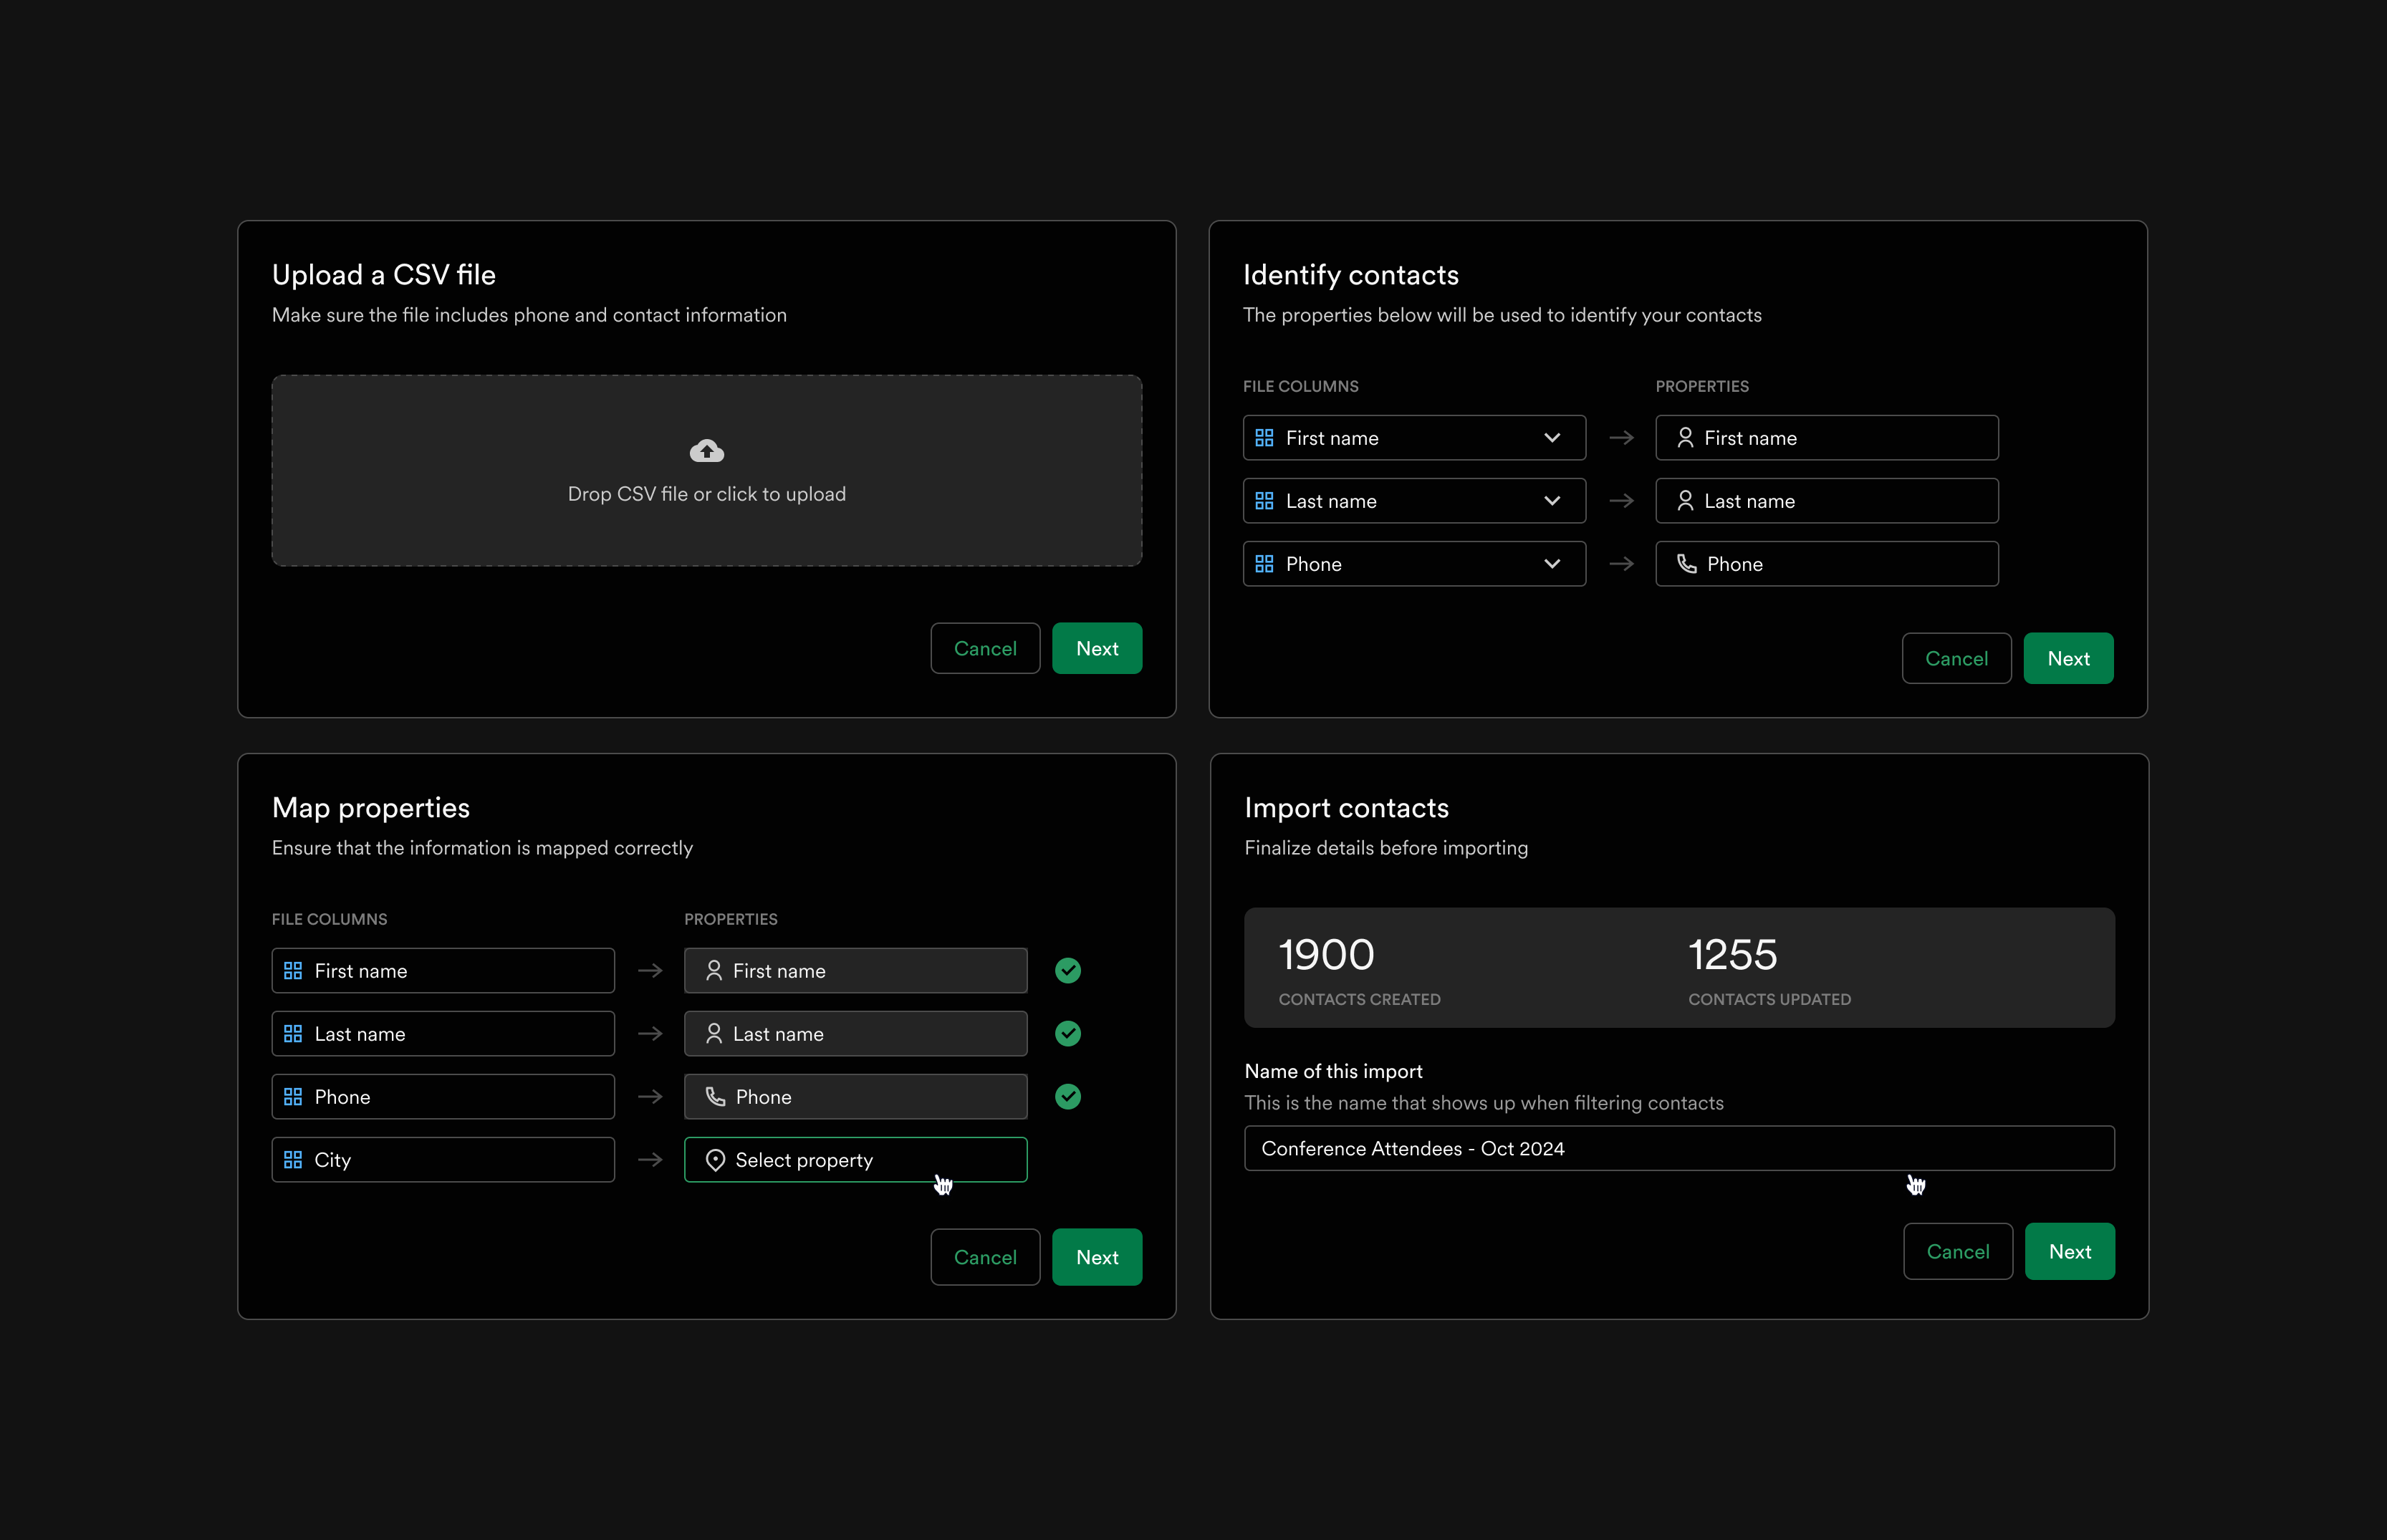Click the green checkmark next to Phone mapping

[1067, 1096]
